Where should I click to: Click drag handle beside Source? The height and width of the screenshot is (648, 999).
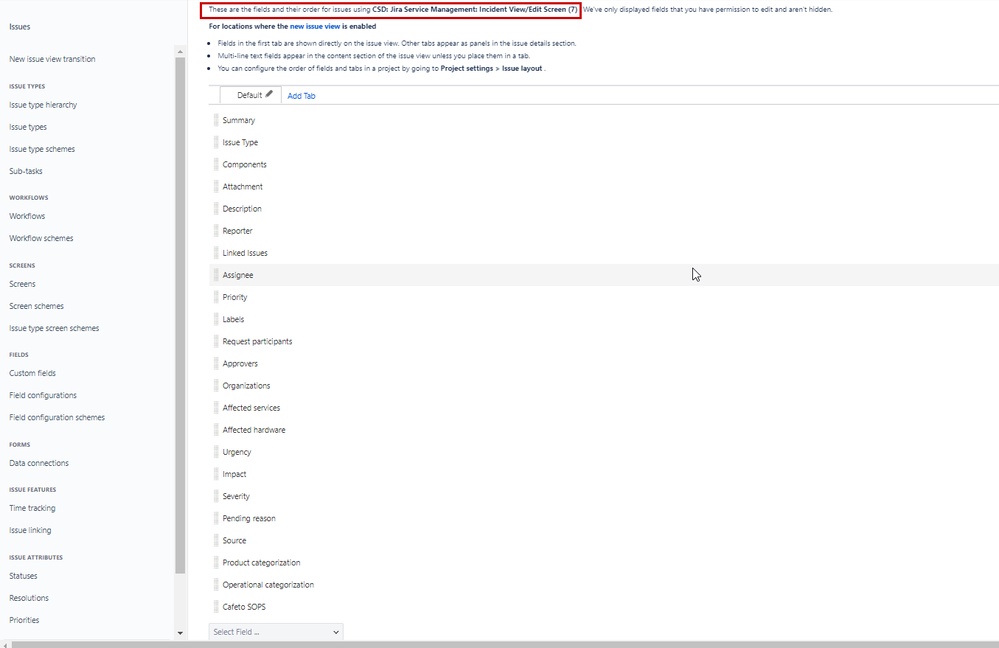(x=216, y=540)
